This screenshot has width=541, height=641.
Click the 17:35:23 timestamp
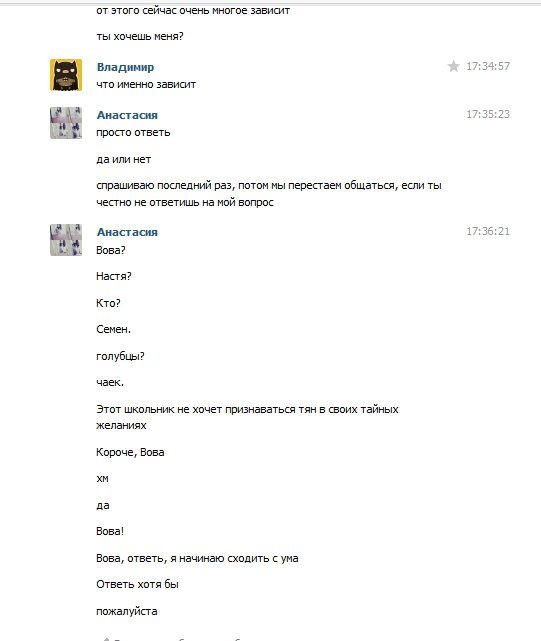point(488,114)
